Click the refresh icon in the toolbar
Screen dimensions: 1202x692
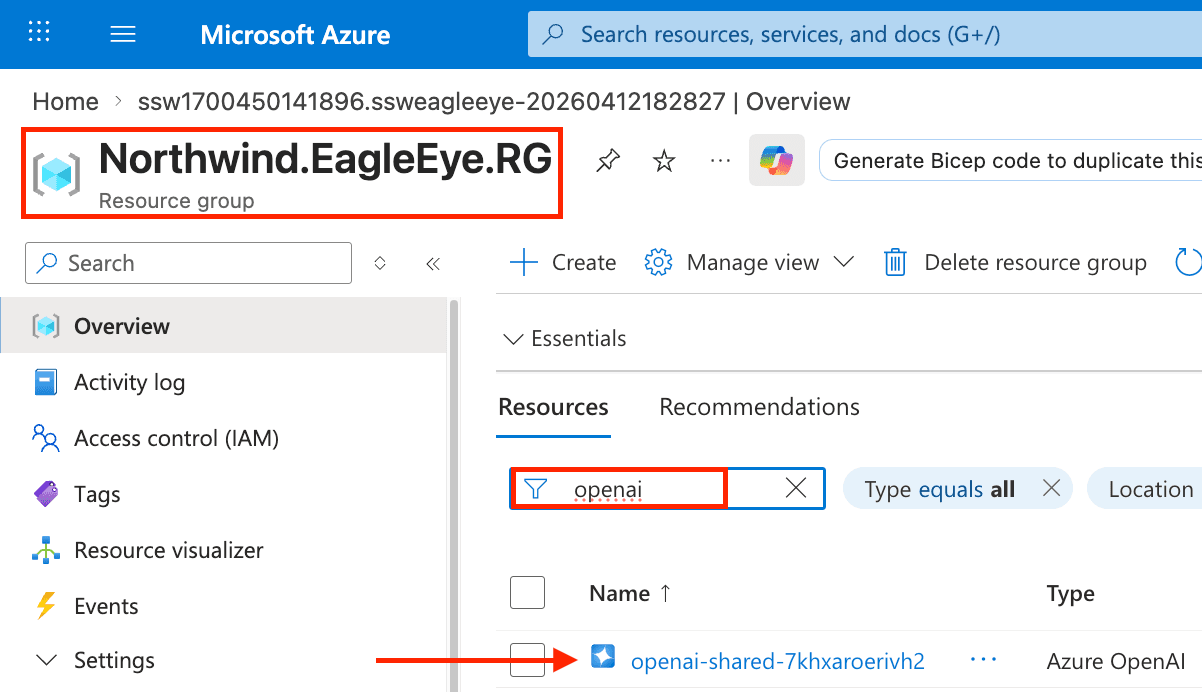coord(1188,263)
